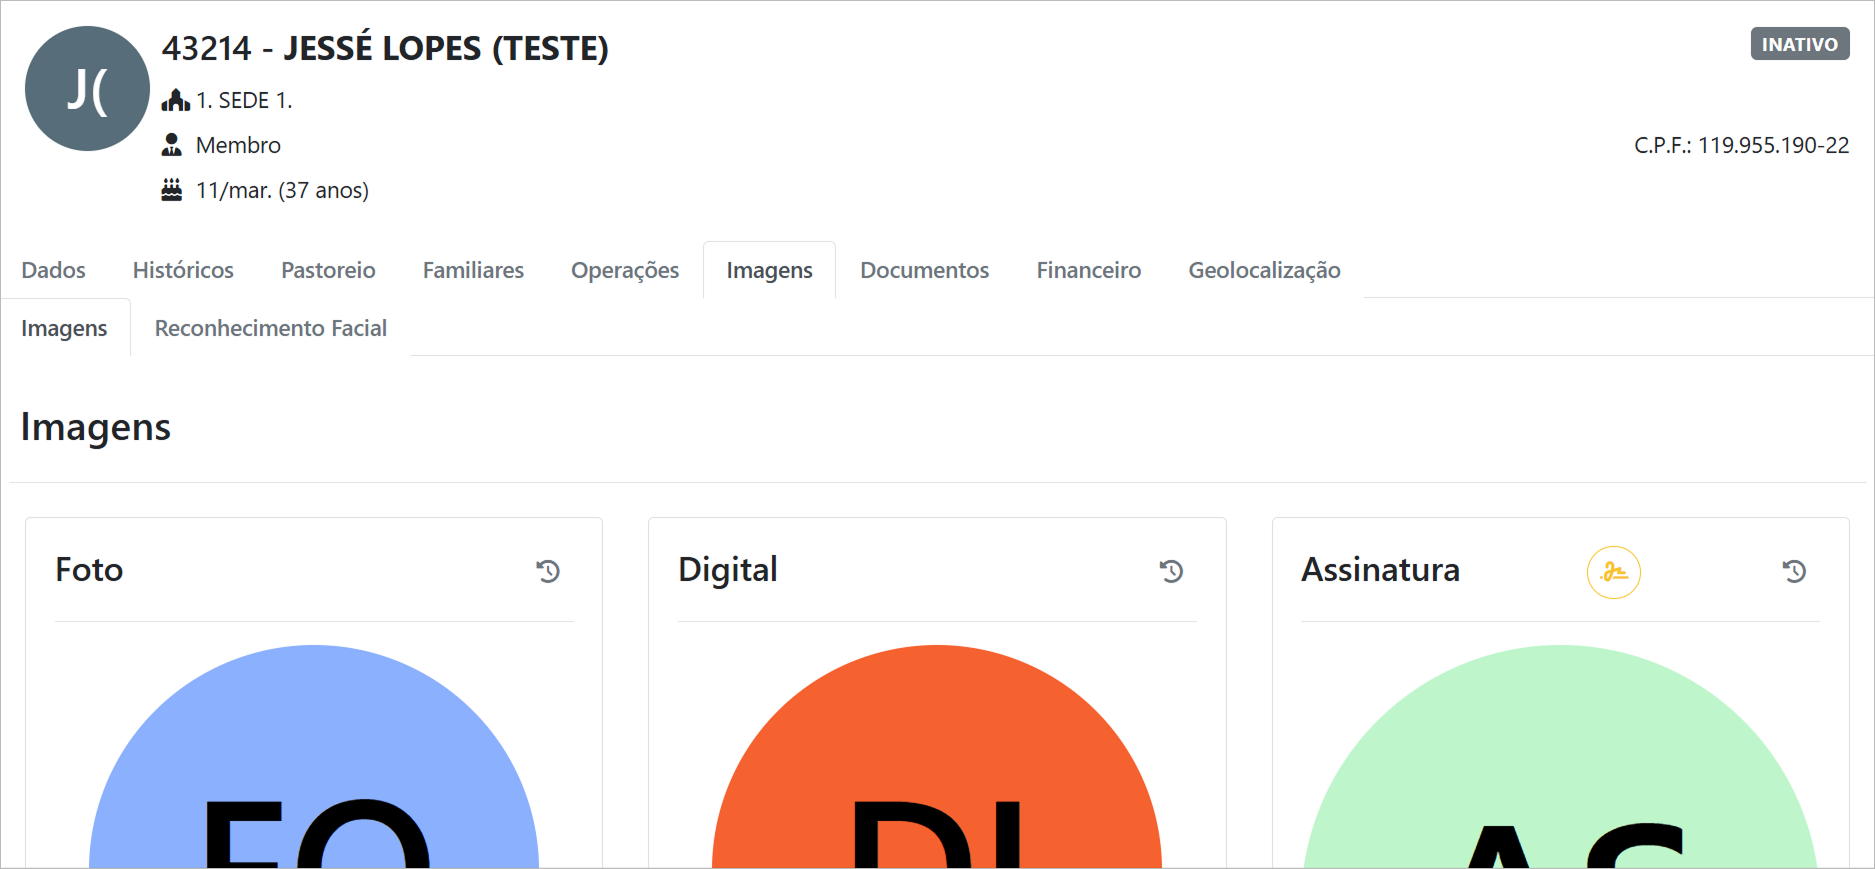1875x869 pixels.
Task: Select the Familiares tab
Action: point(473,270)
